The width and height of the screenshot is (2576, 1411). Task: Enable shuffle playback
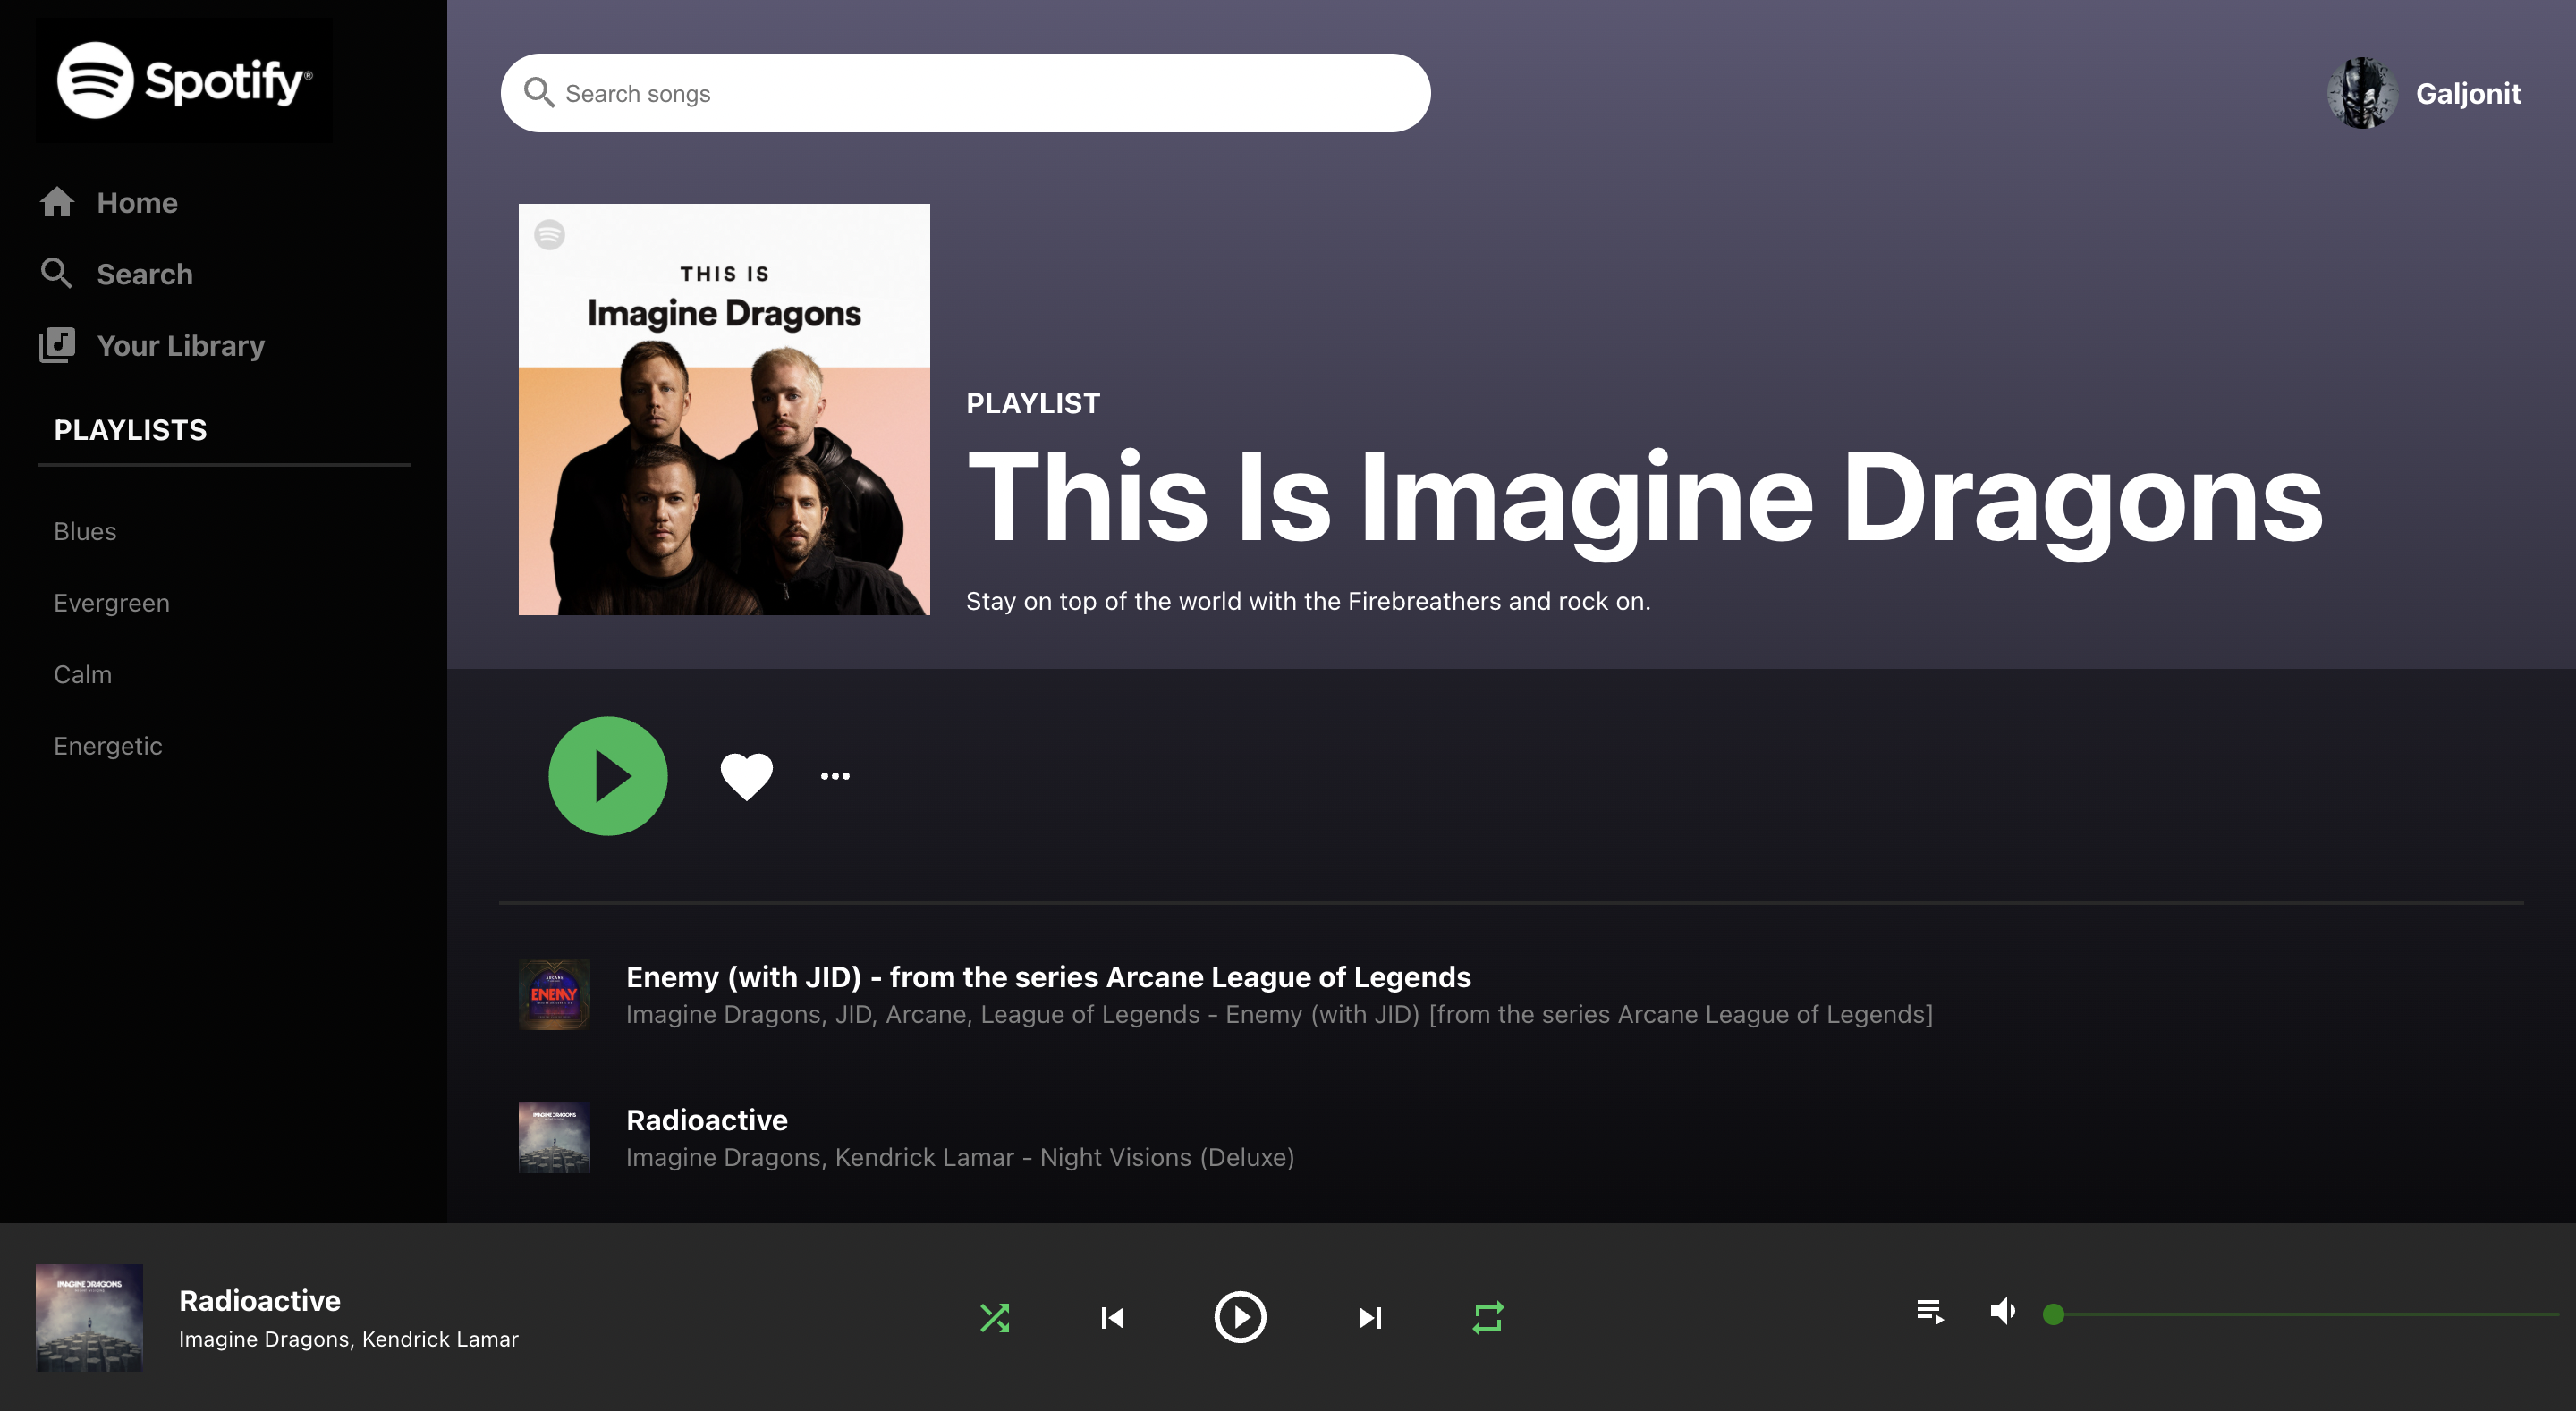[x=995, y=1318]
